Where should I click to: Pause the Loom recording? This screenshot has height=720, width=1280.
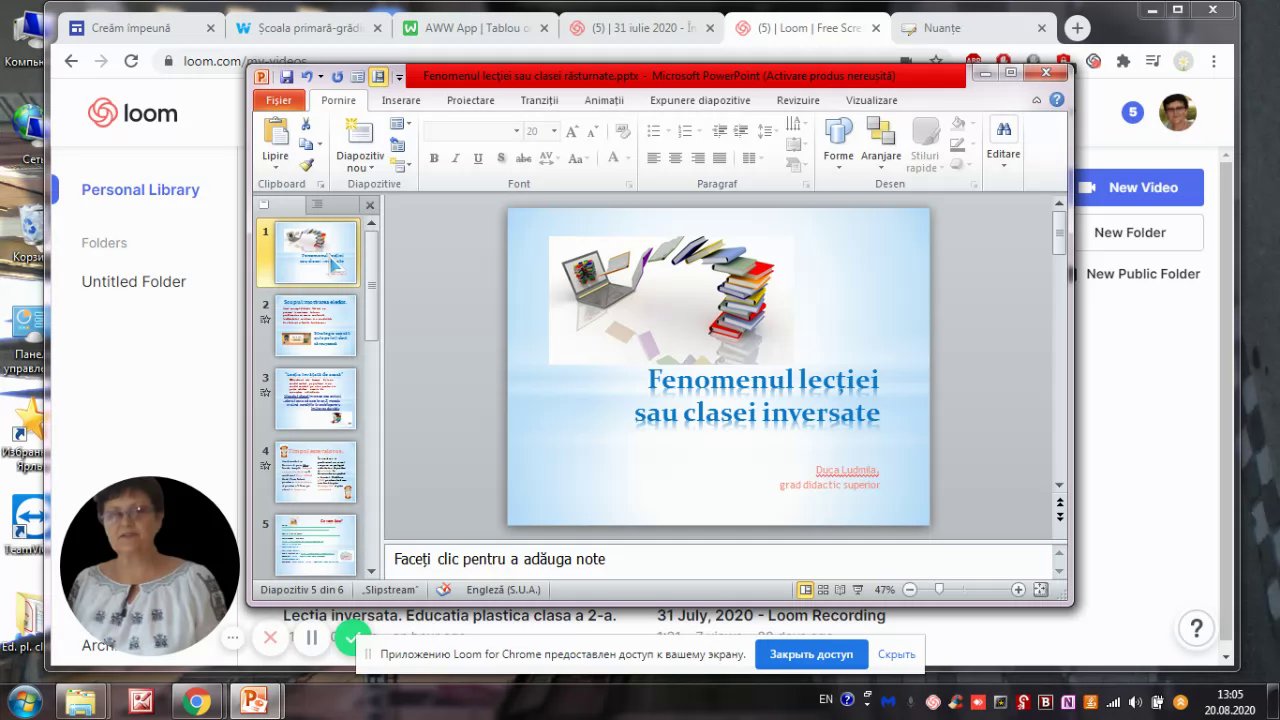point(311,637)
